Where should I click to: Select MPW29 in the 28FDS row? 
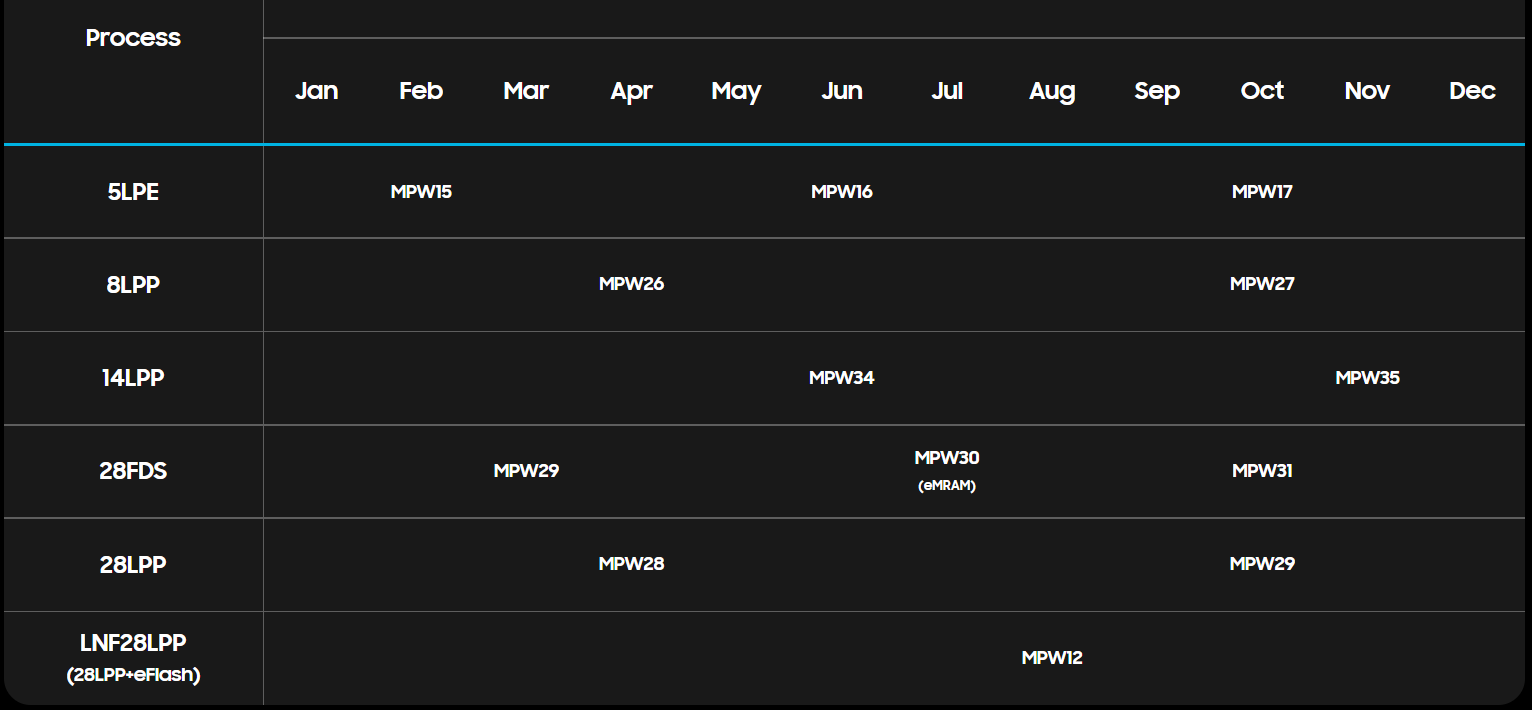pyautogui.click(x=526, y=471)
